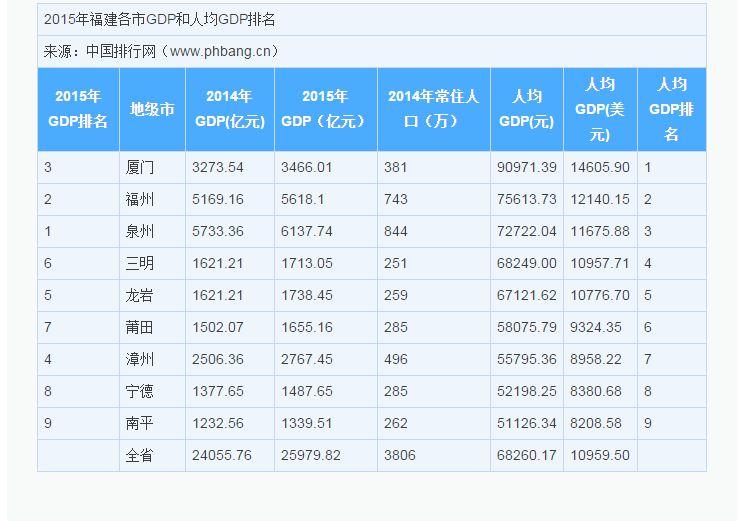Image resolution: width=740 pixels, height=521 pixels.
Task: Click the value 1655.16 for 莆田
Action: (307, 327)
